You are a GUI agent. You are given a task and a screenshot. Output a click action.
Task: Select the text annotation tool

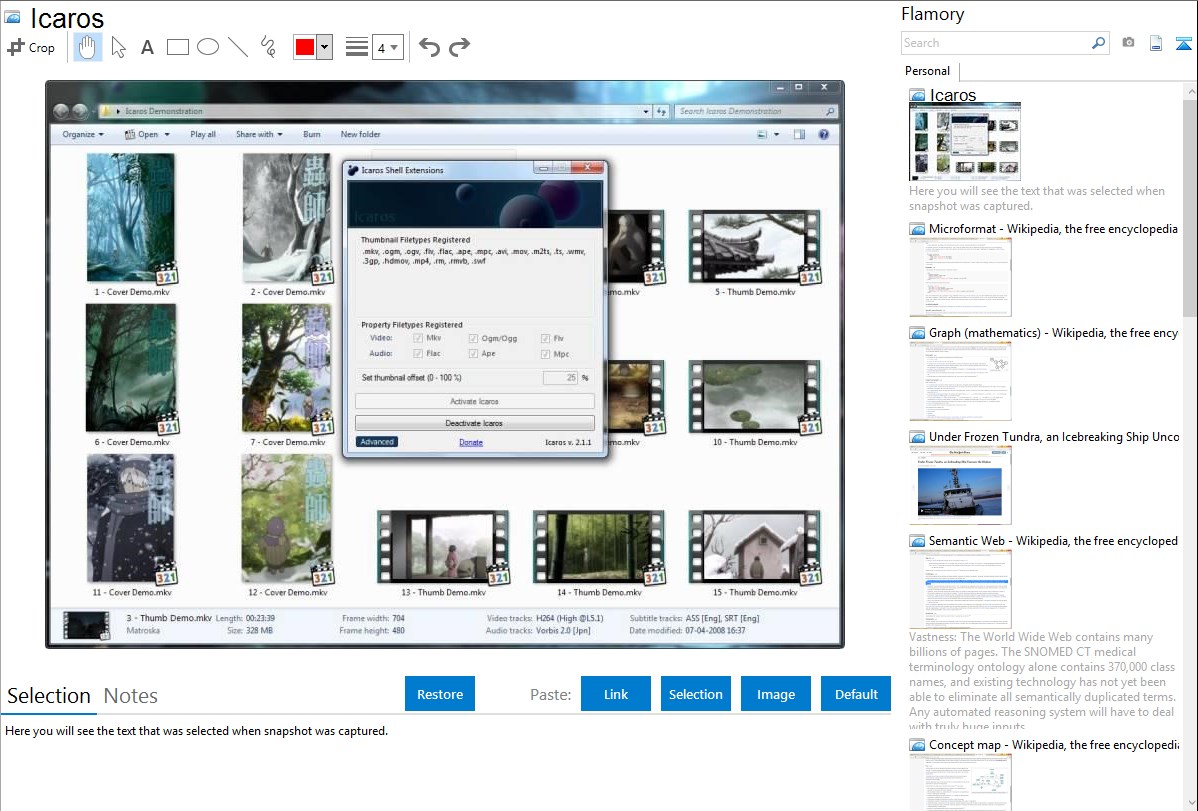(x=147, y=47)
